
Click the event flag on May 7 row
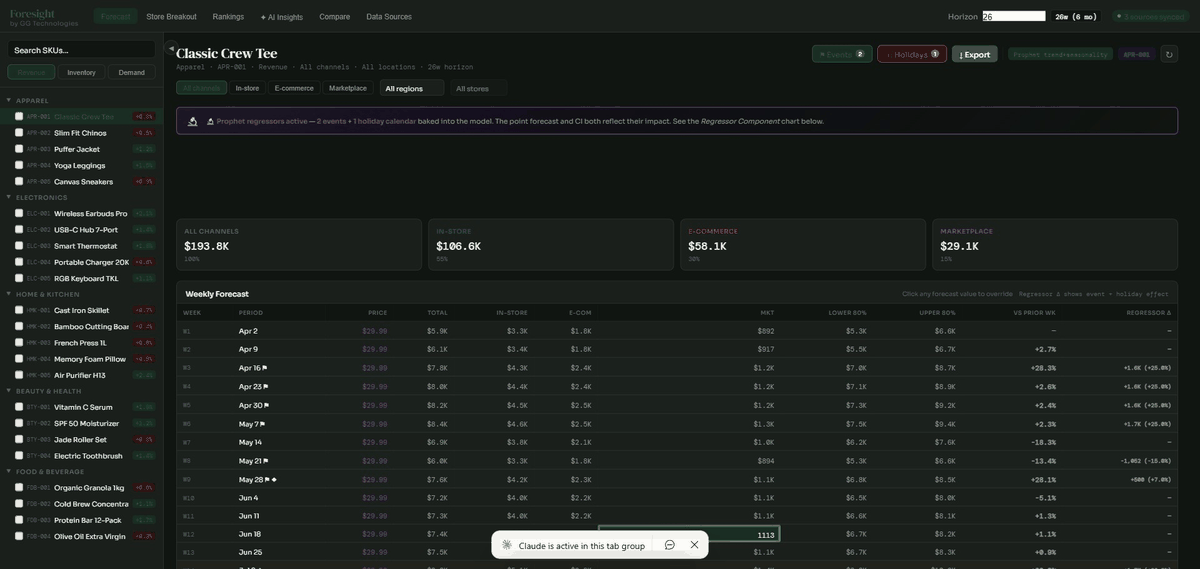coord(262,424)
